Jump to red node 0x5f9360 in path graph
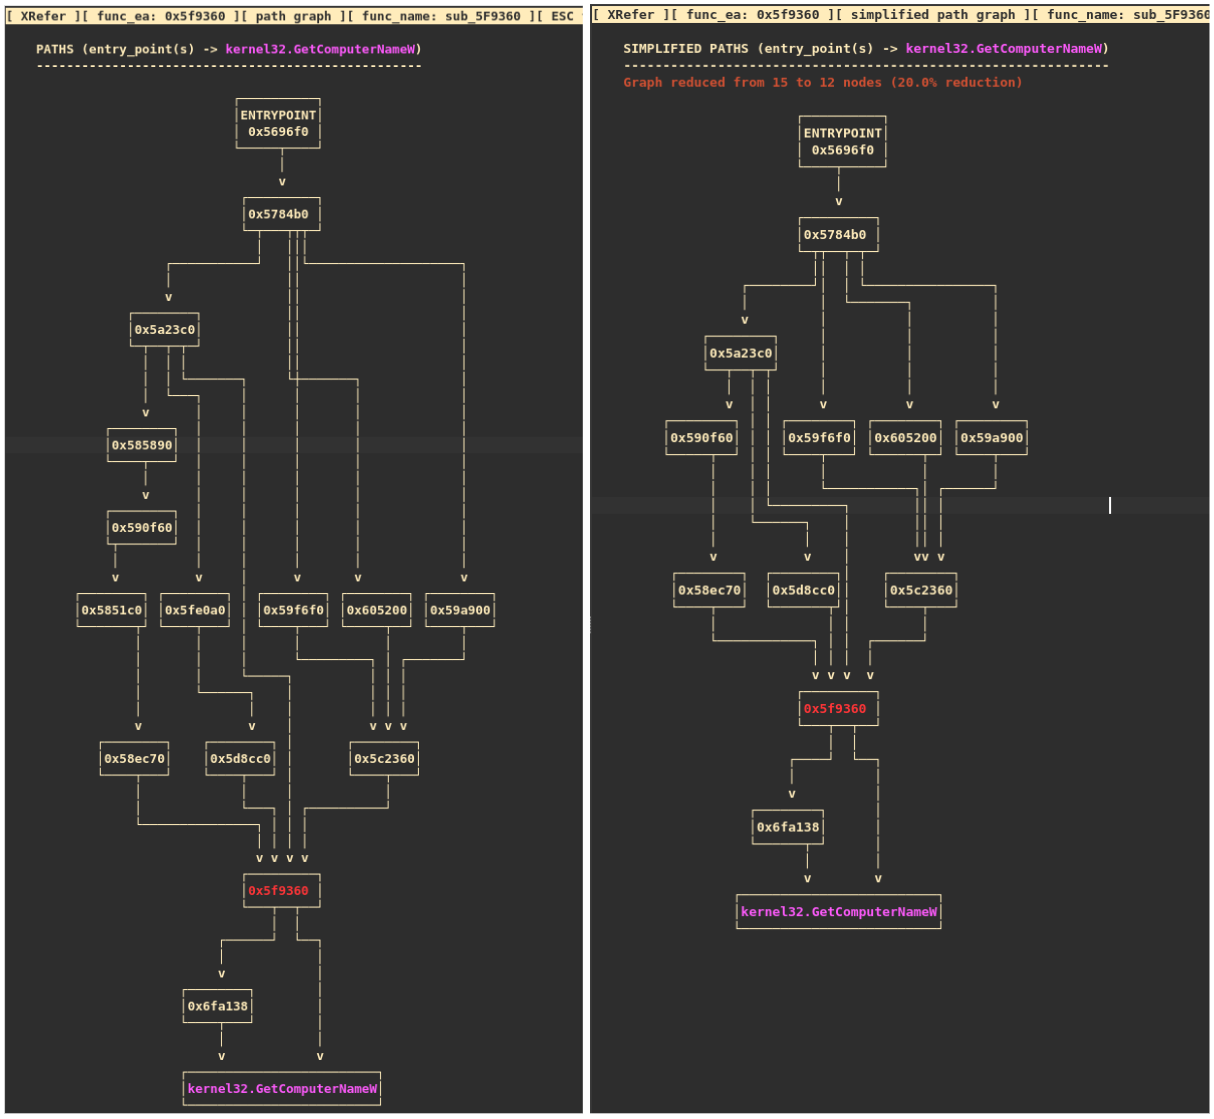 [x=282, y=890]
